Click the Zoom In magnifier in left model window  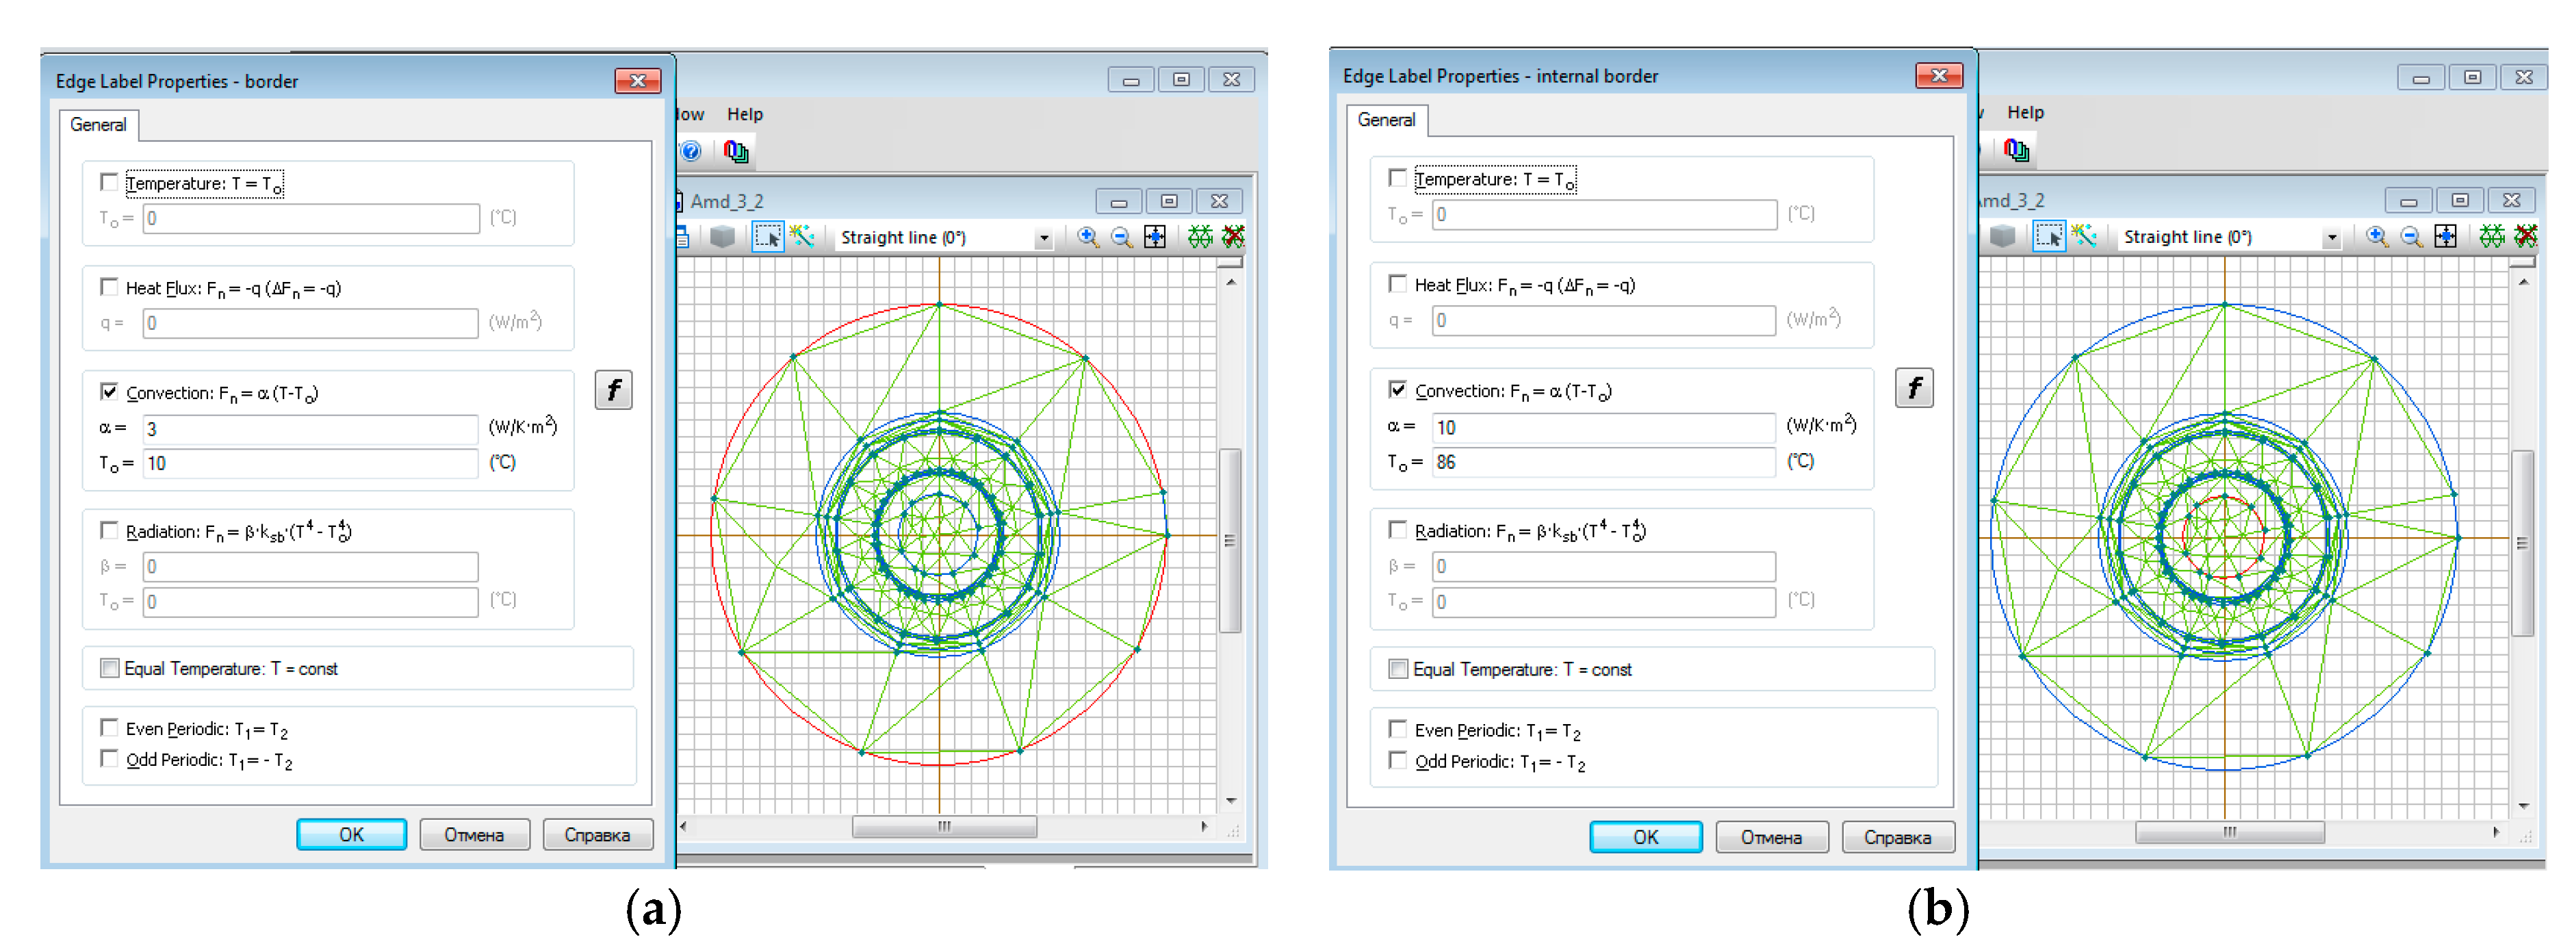point(1087,237)
